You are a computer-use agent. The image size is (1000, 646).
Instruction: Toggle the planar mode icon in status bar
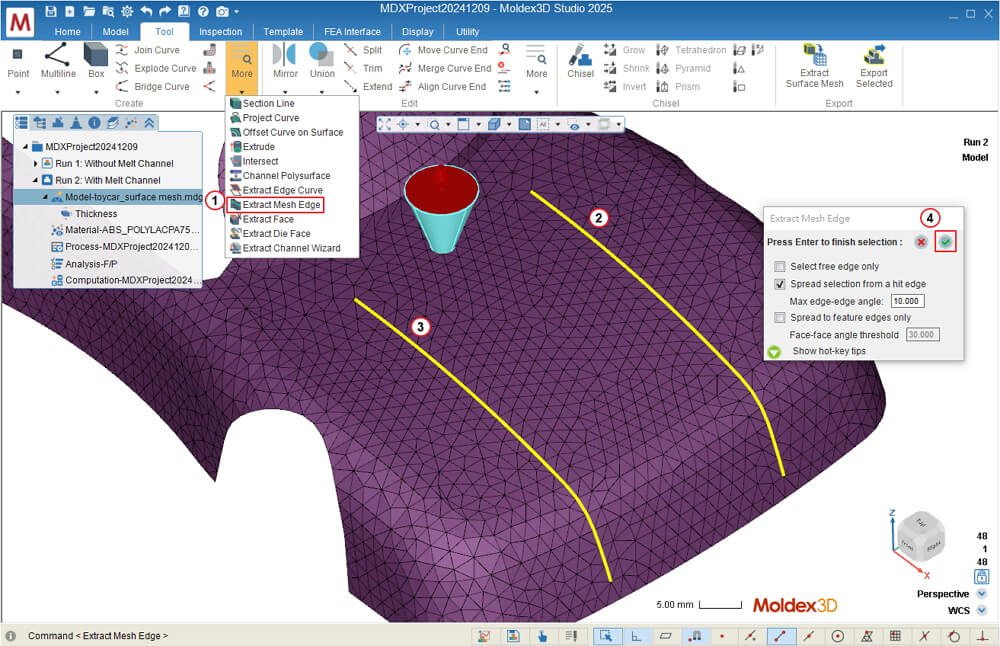[x=666, y=636]
